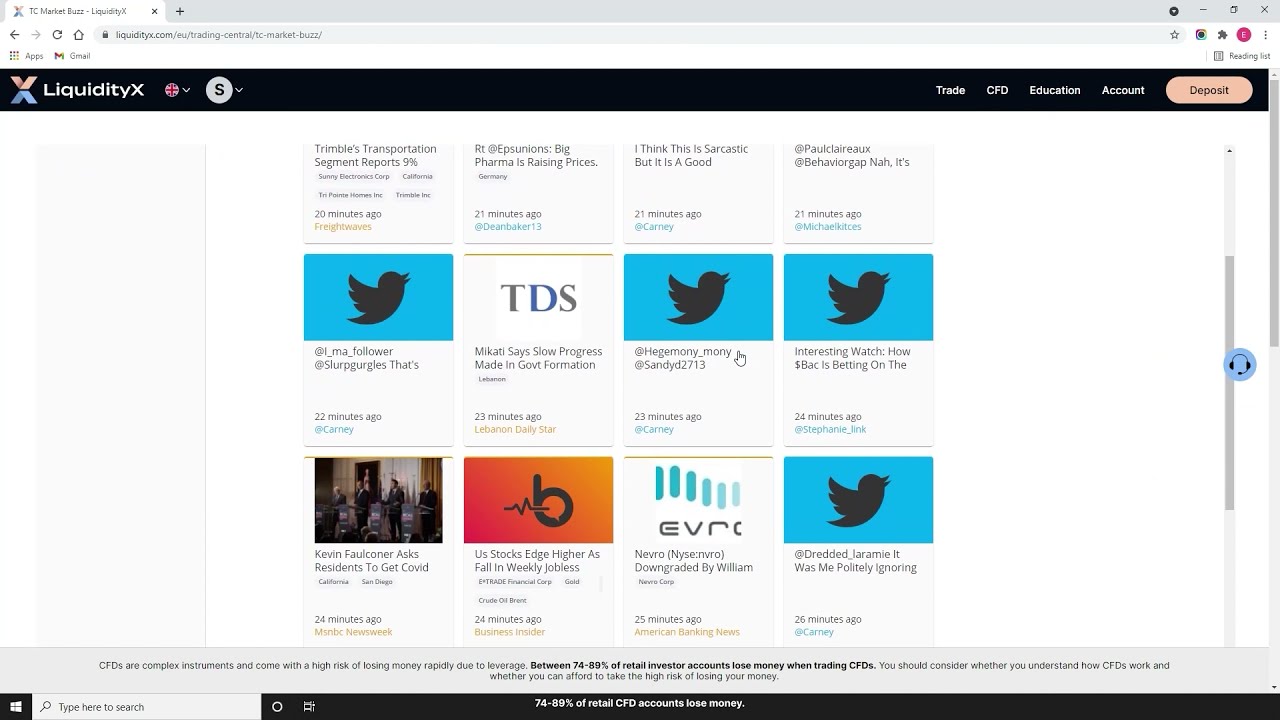This screenshot has height=720, width=1280.
Task: Open Nevro Downgraded By William headline
Action: click(x=693, y=560)
